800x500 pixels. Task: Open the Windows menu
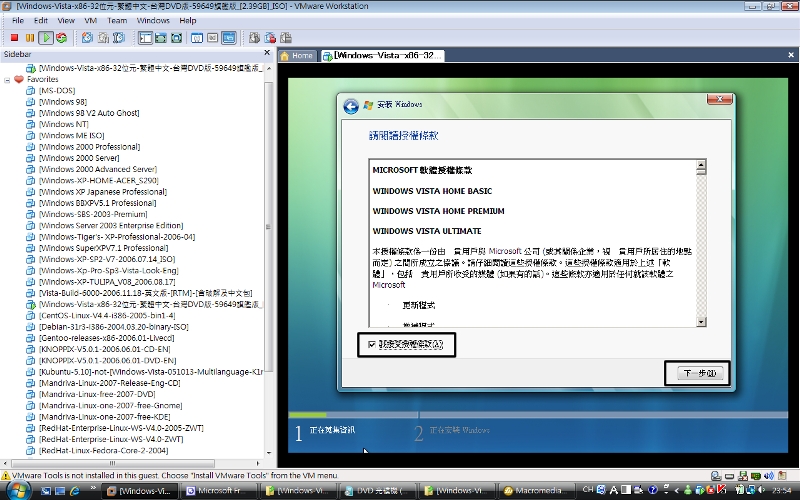(x=153, y=20)
